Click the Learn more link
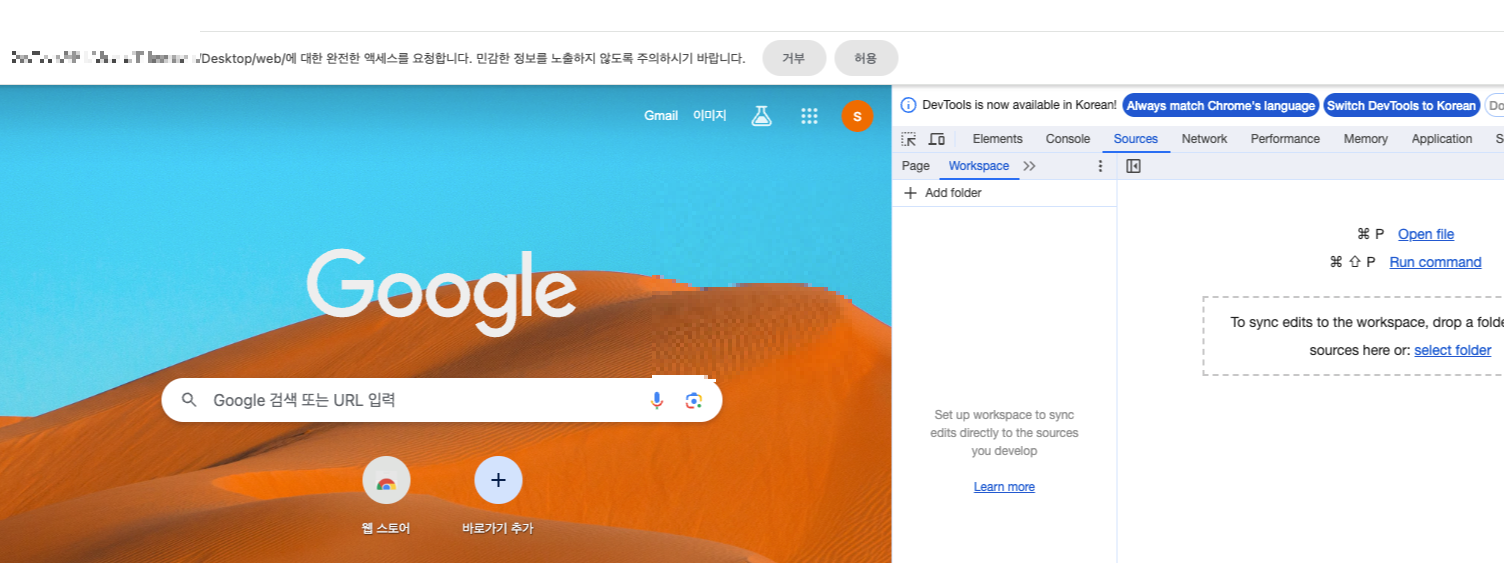1504x563 pixels. pyautogui.click(x=1004, y=487)
